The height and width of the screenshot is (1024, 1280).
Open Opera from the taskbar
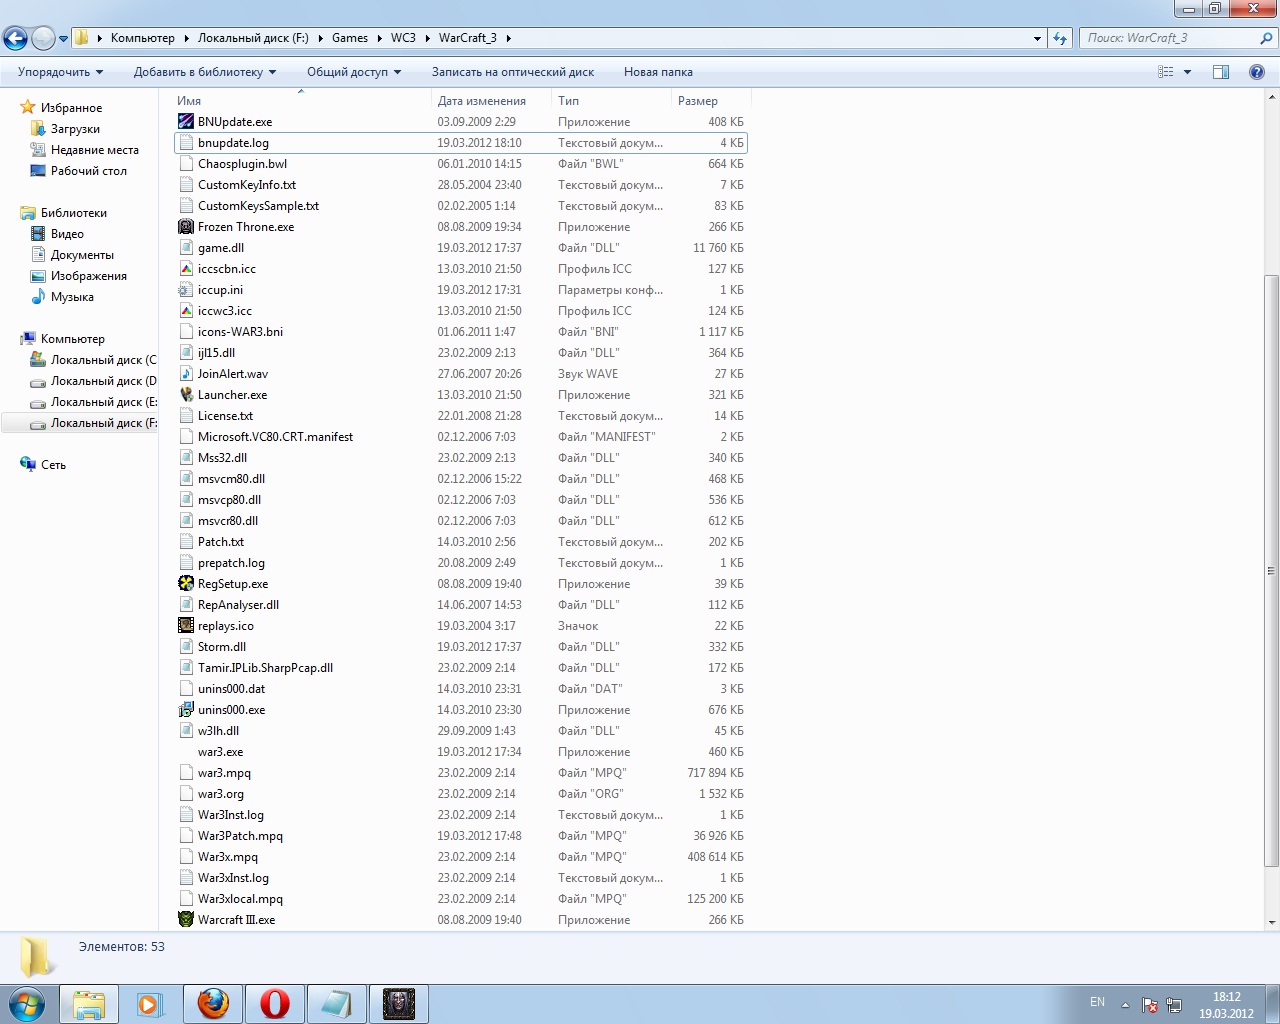click(x=275, y=1004)
